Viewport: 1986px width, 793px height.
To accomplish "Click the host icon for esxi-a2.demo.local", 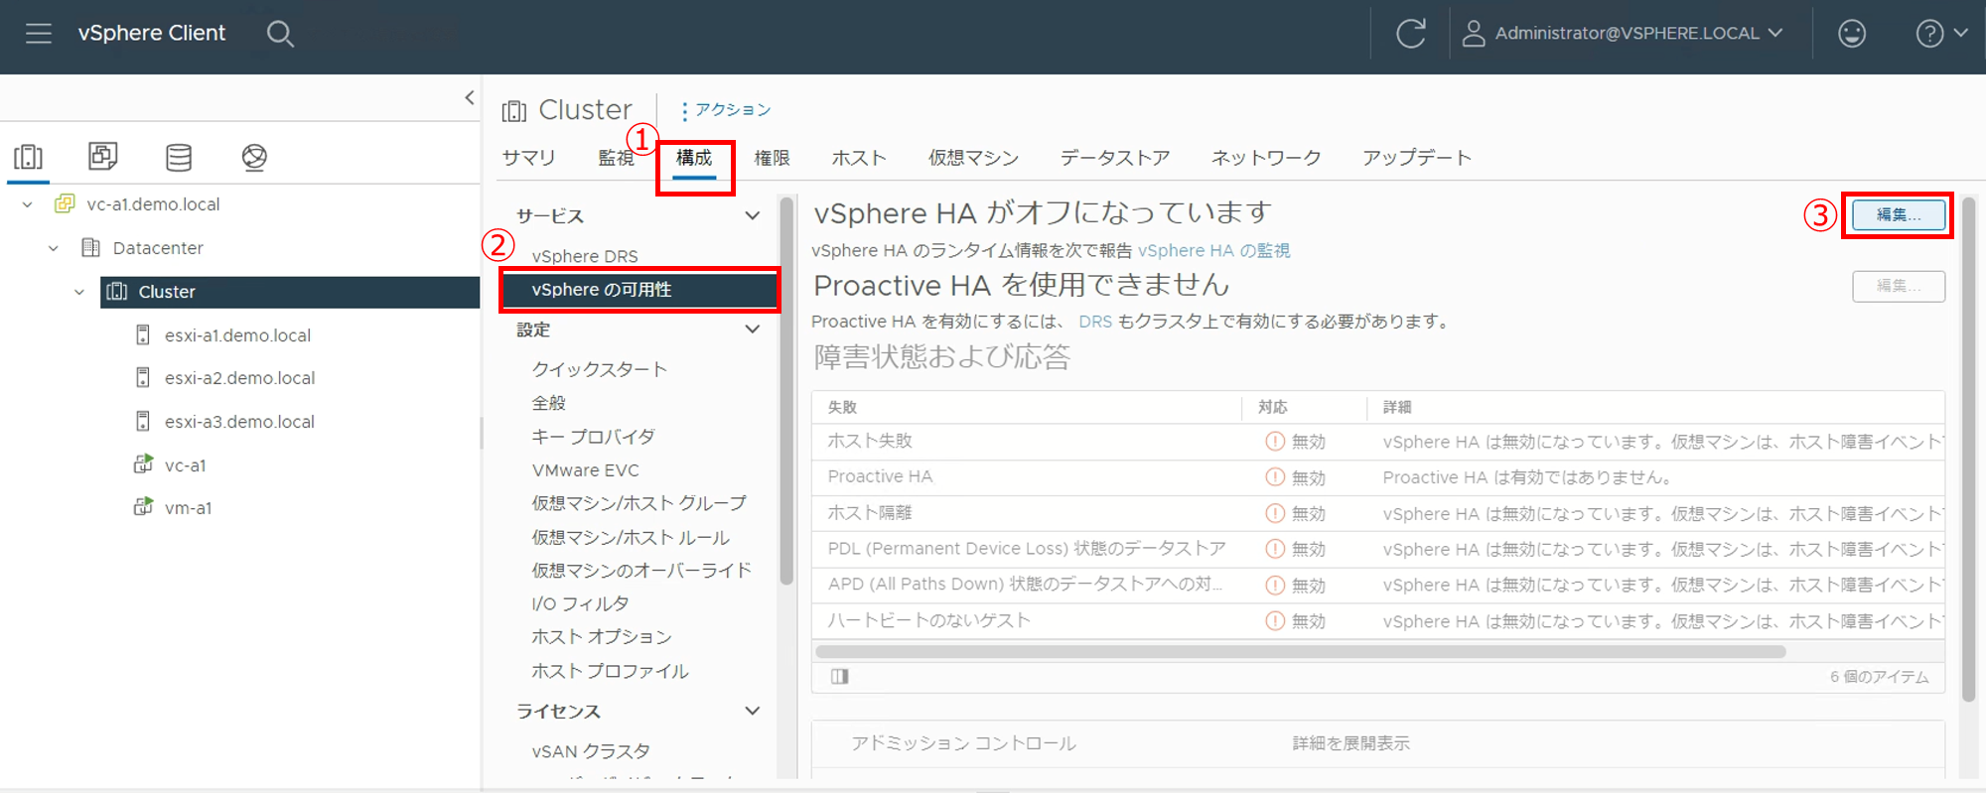I will pyautogui.click(x=143, y=378).
